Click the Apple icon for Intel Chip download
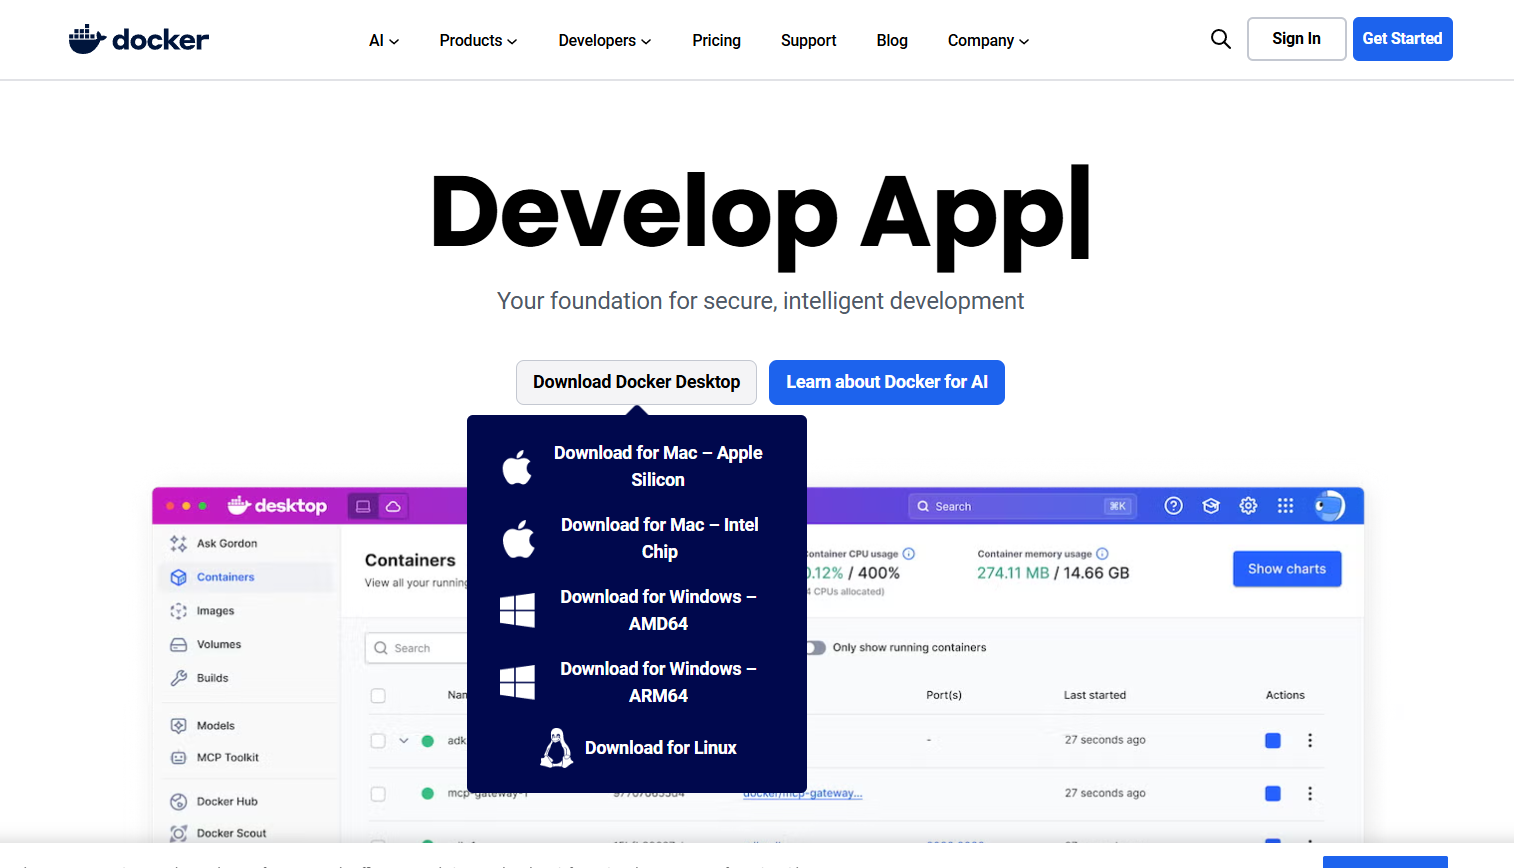 (x=517, y=538)
